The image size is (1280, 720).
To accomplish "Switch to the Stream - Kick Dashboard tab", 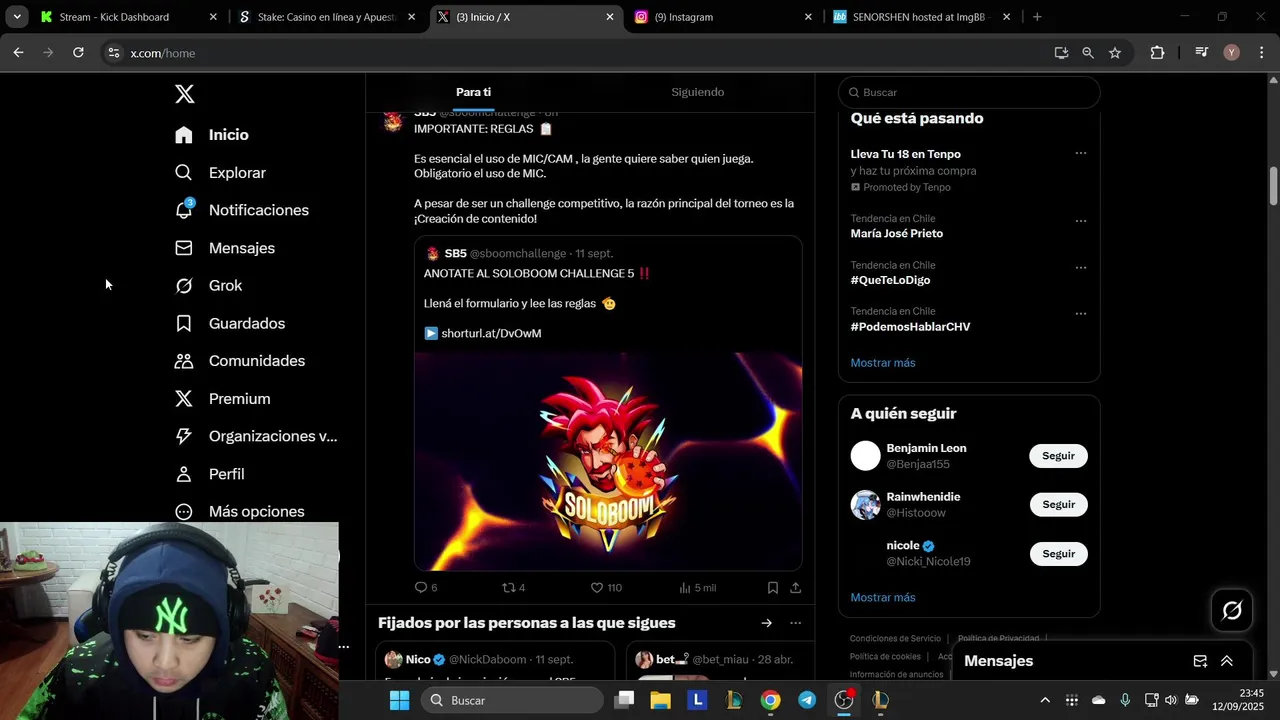I will [126, 17].
